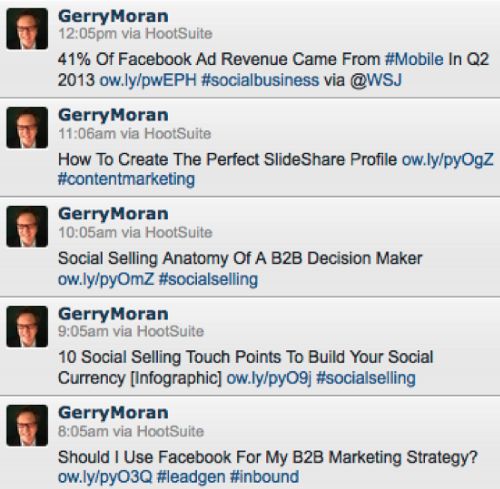Image resolution: width=500 pixels, height=489 pixels.
Task: Select the #Mobile hashtag
Action: 414,59
